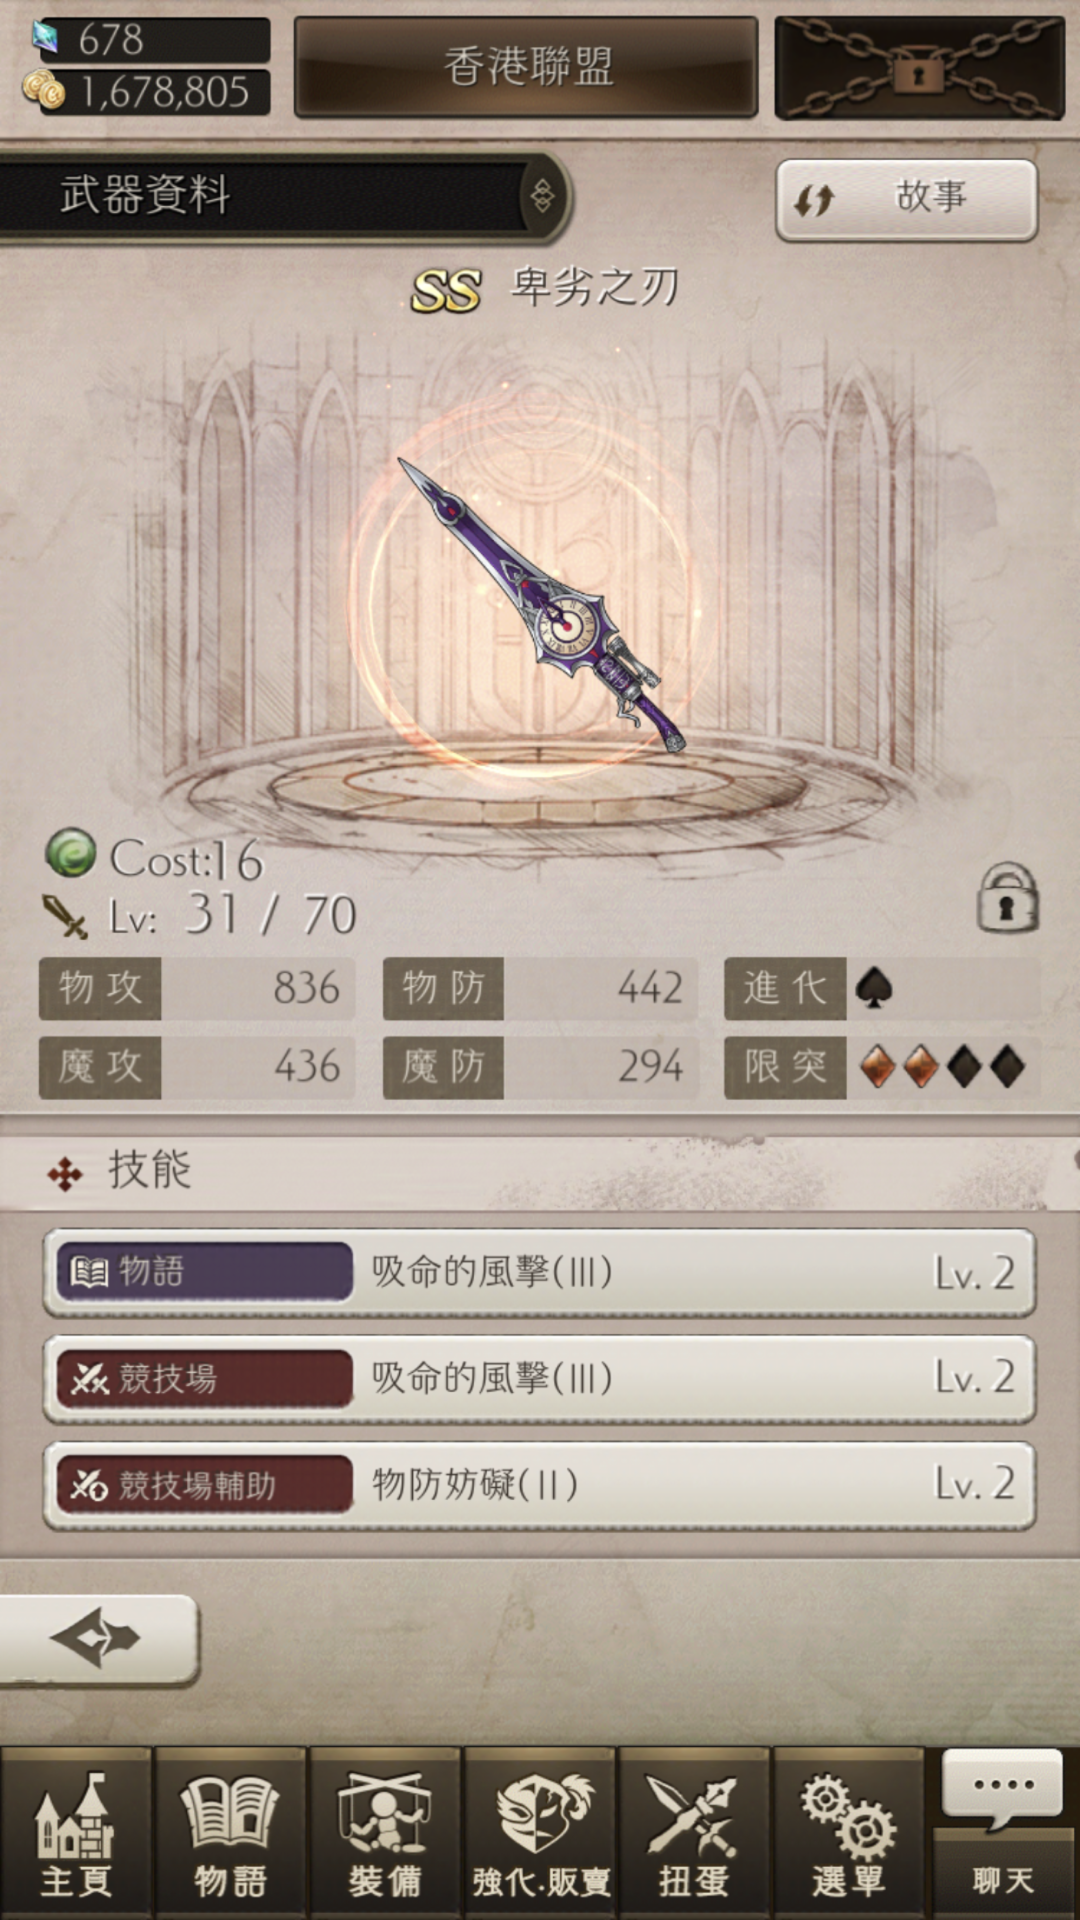The height and width of the screenshot is (1920, 1080).
Task: Click the back arrow button
Action: point(98,1638)
